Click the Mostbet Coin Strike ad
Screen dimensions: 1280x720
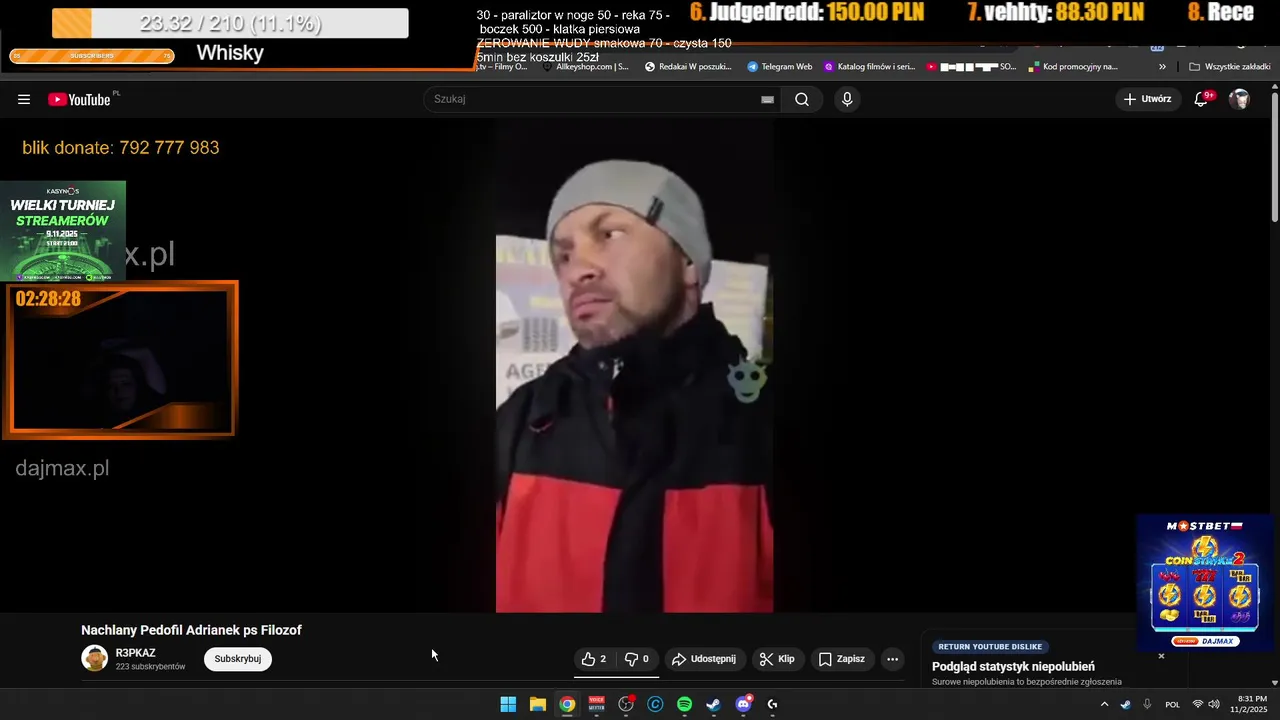tap(1205, 583)
